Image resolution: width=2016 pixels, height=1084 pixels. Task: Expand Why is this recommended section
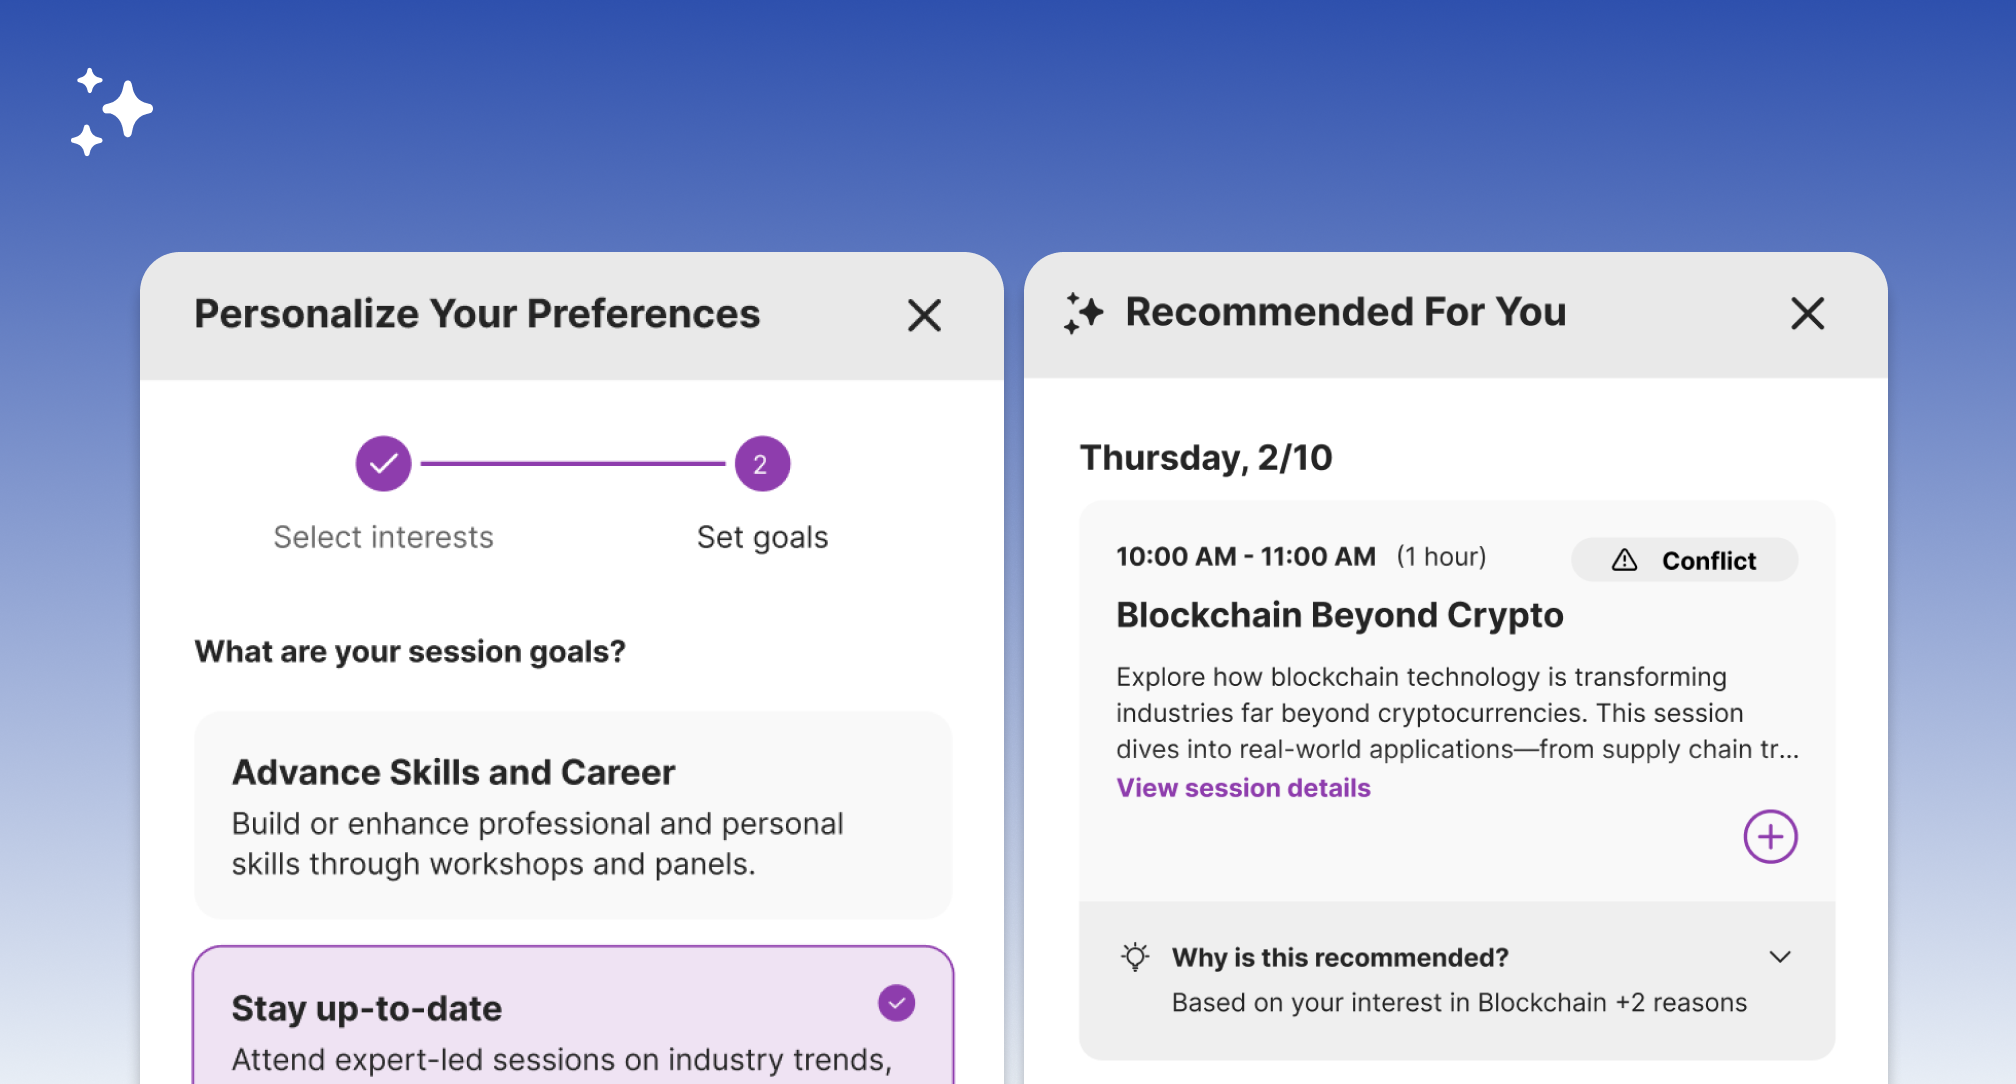[1340, 957]
